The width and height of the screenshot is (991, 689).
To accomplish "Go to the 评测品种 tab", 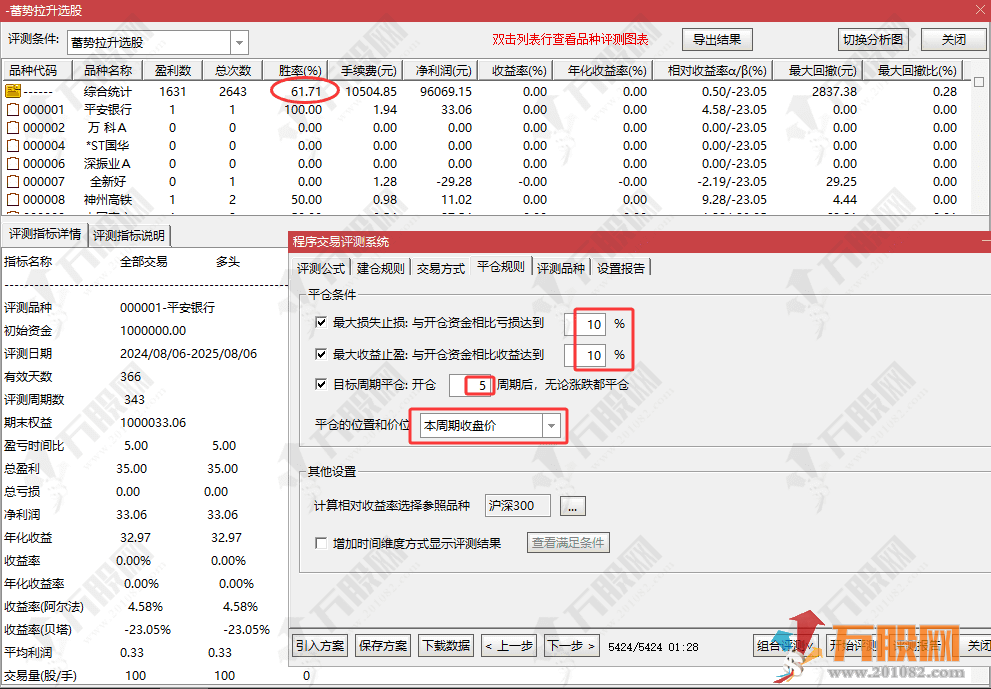I will click(x=561, y=268).
